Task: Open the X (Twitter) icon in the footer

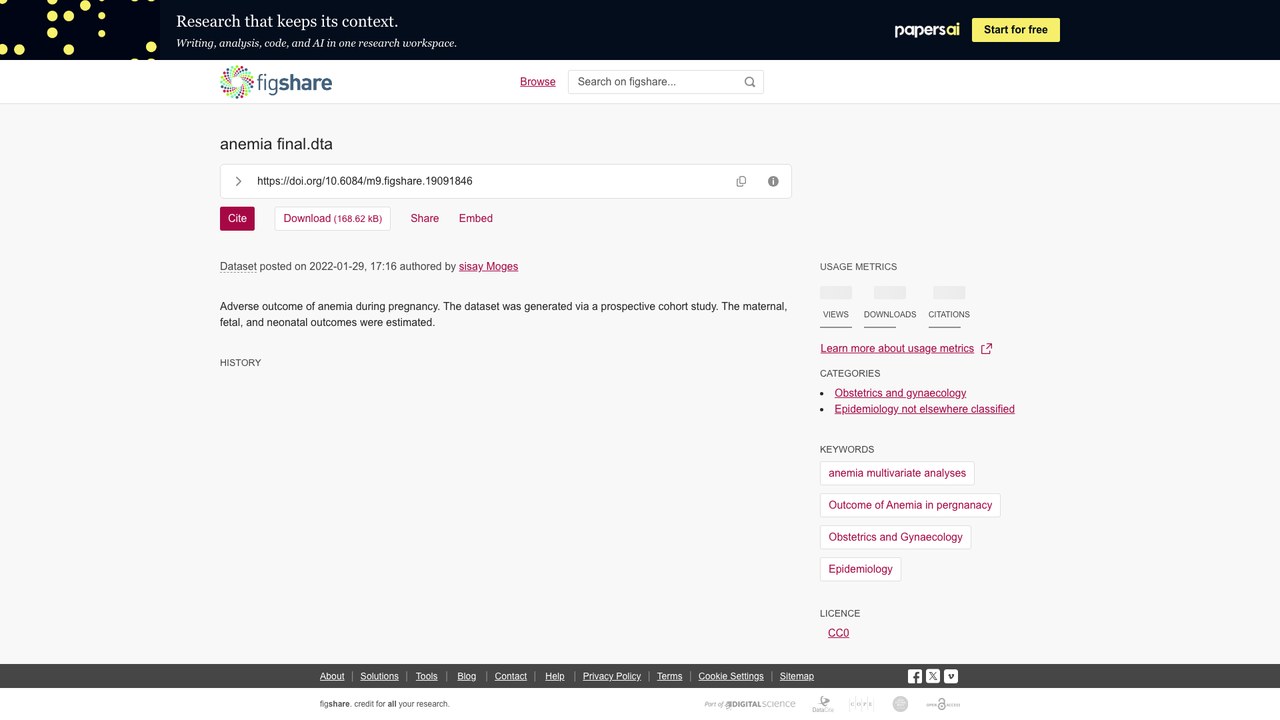Action: pyautogui.click(x=933, y=676)
